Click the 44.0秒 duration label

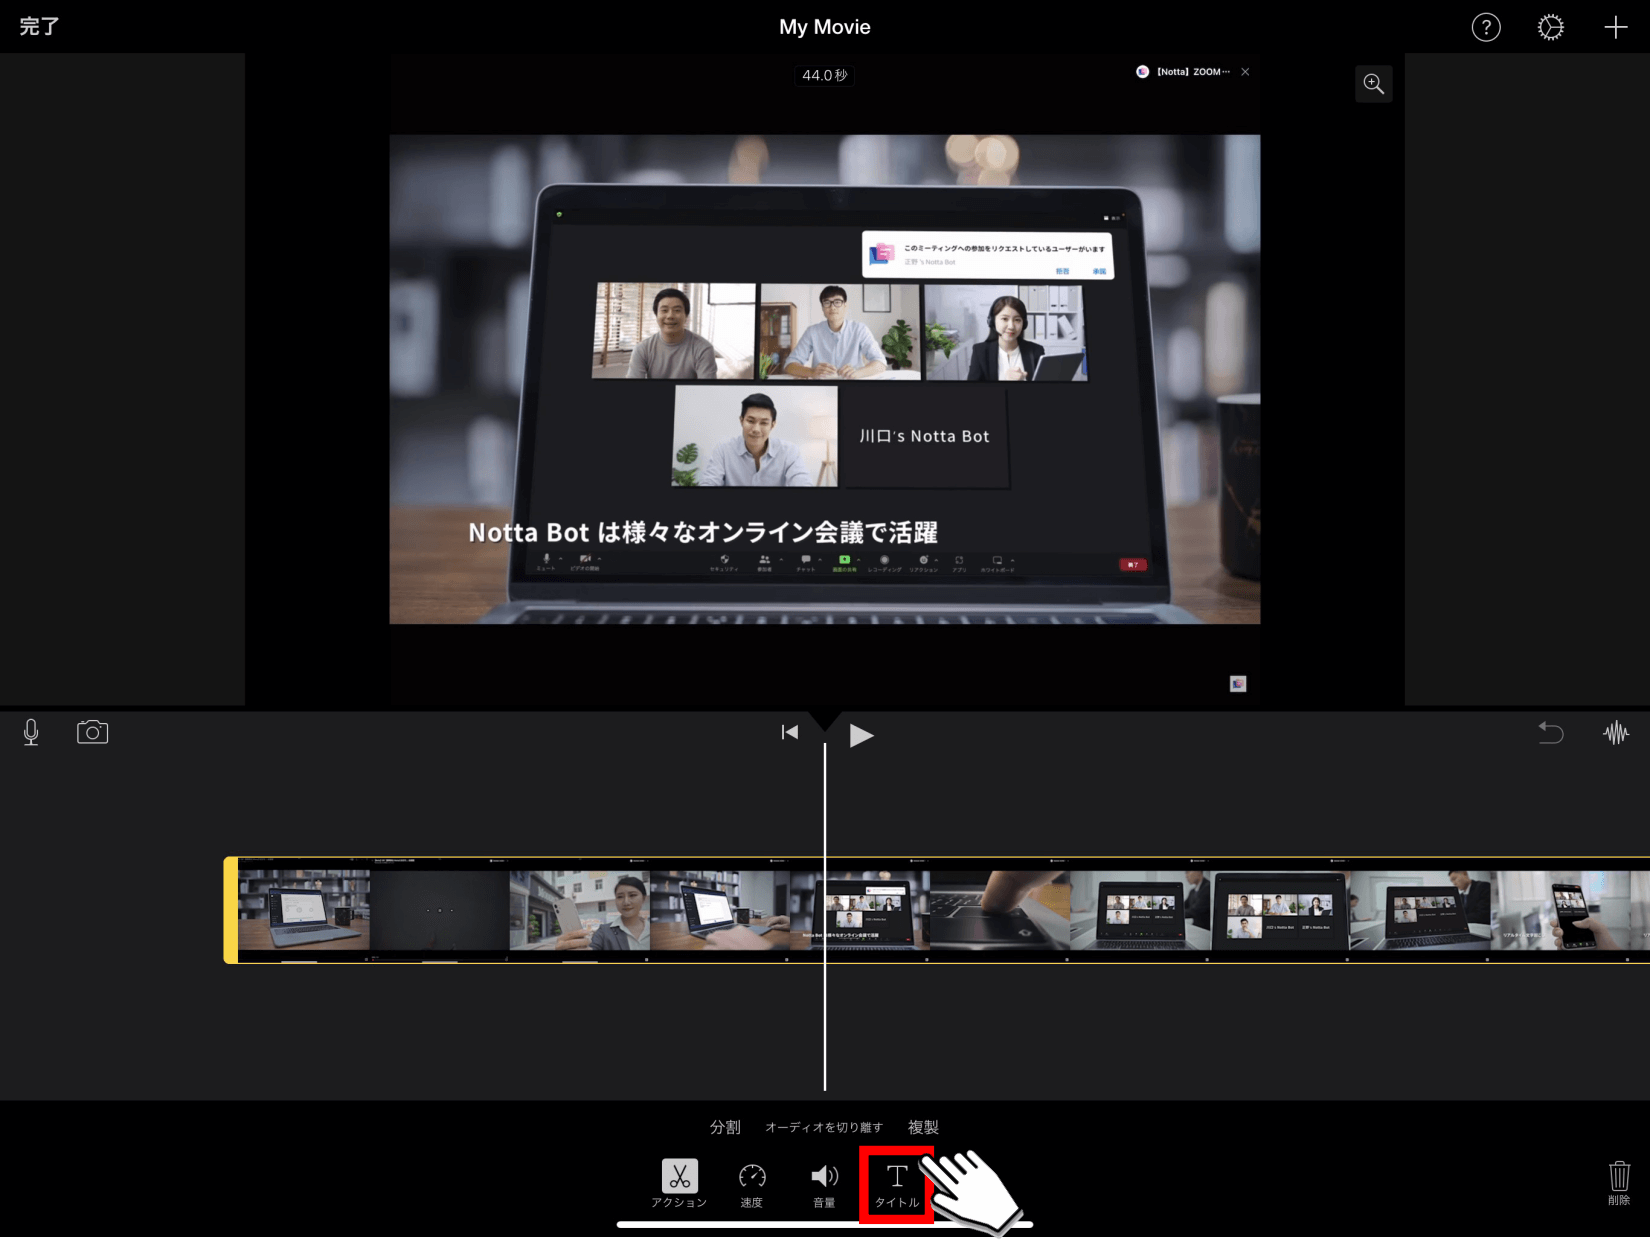[x=825, y=75]
